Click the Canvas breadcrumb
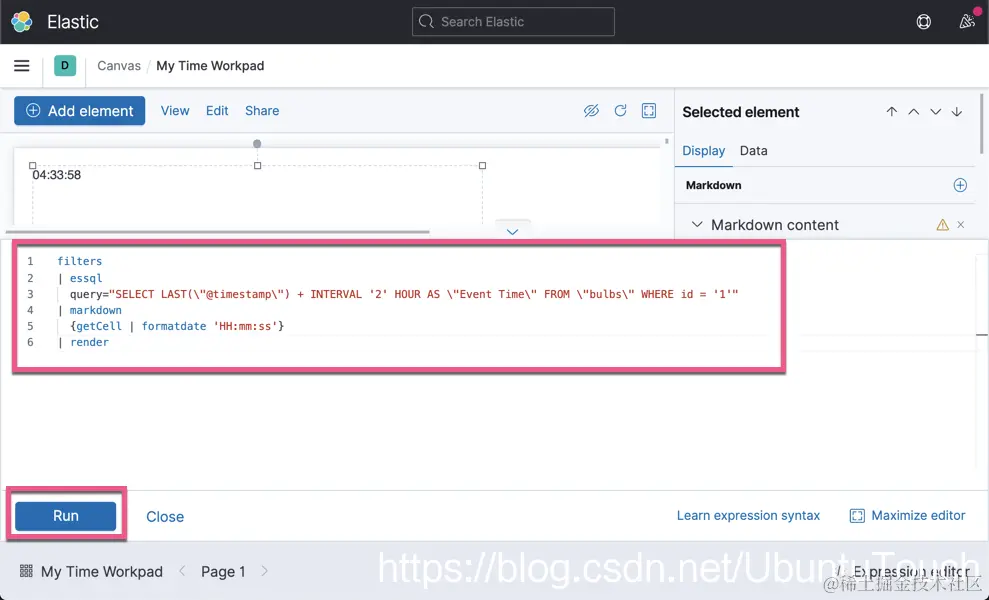989x600 pixels. pyautogui.click(x=119, y=66)
